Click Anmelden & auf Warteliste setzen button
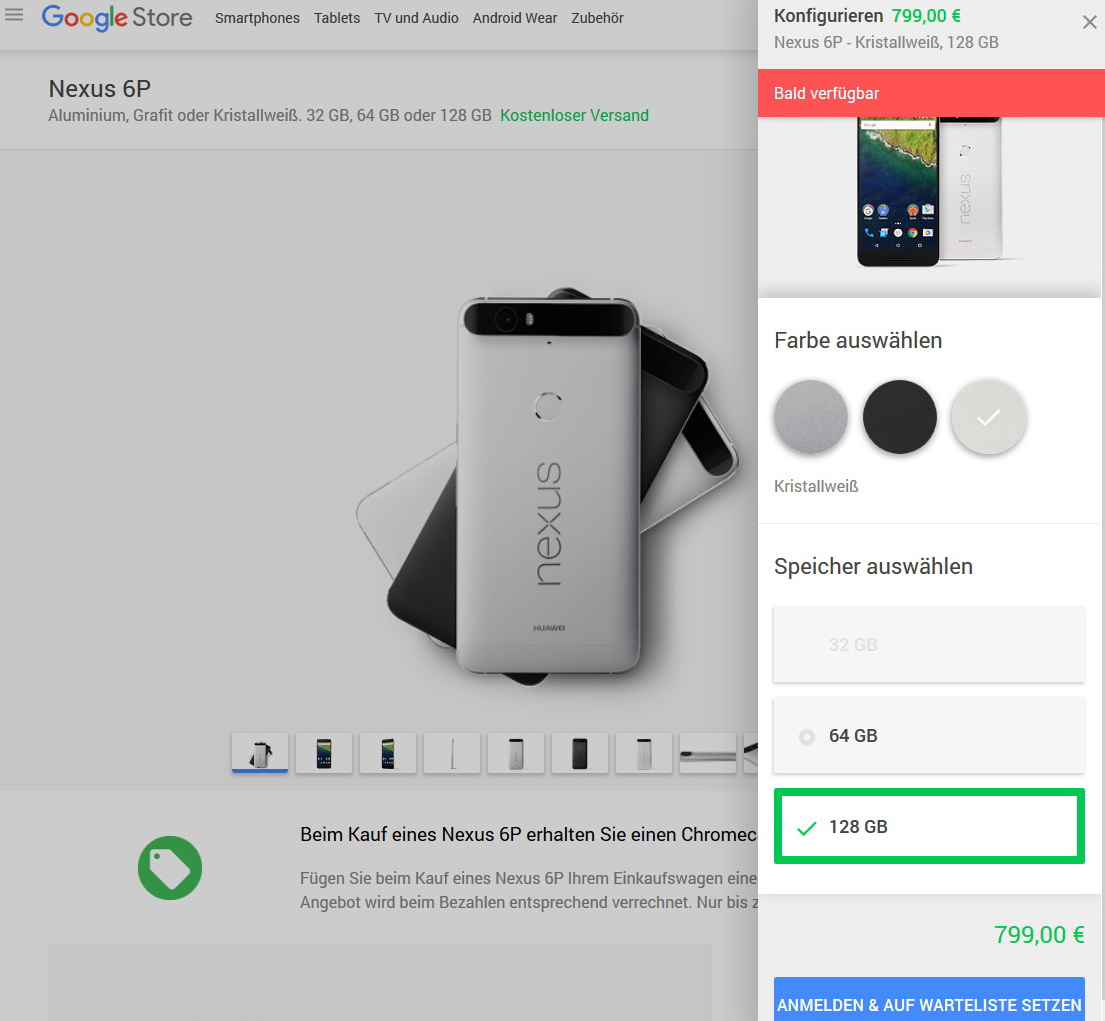 tap(929, 1001)
